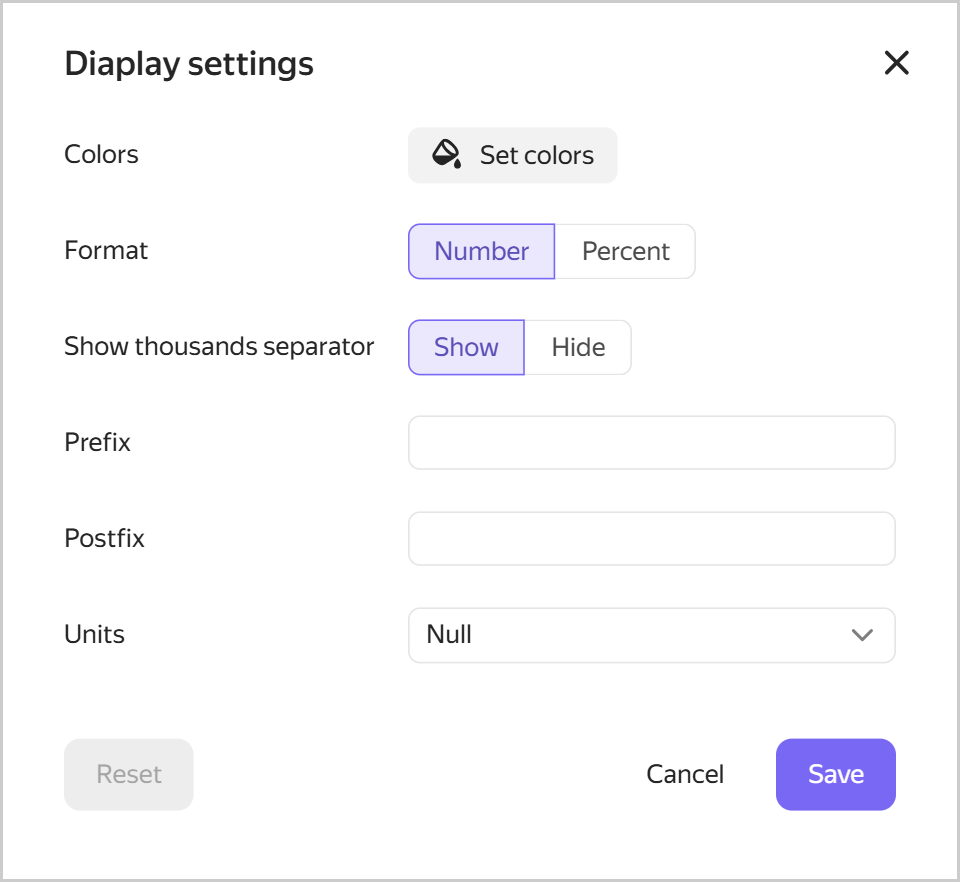The height and width of the screenshot is (882, 960).
Task: Click the Format label text
Action: (x=106, y=251)
